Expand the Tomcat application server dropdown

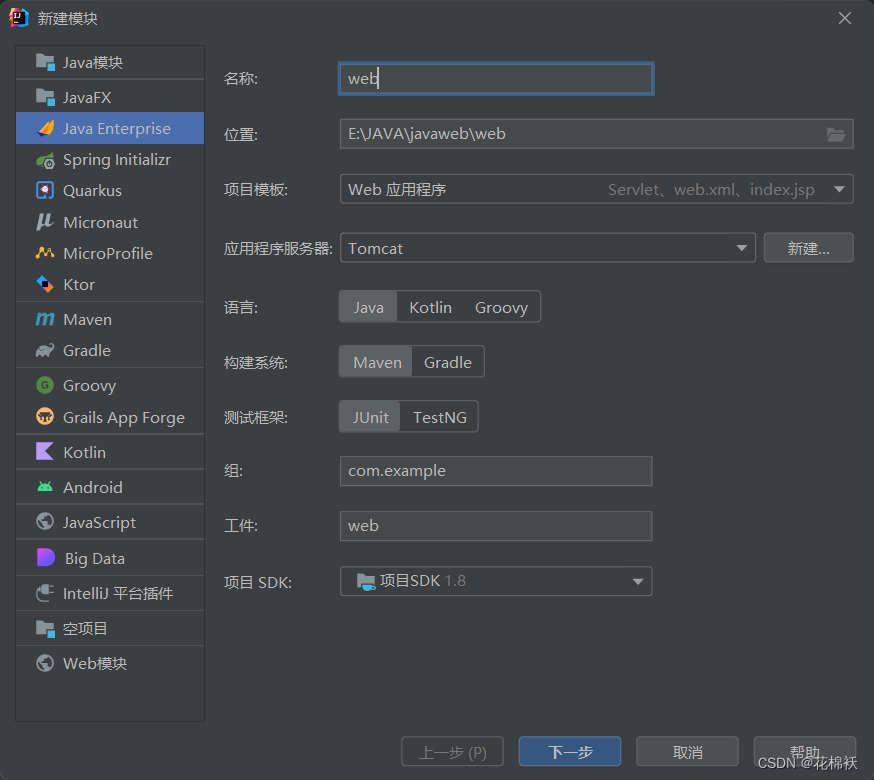click(x=741, y=248)
